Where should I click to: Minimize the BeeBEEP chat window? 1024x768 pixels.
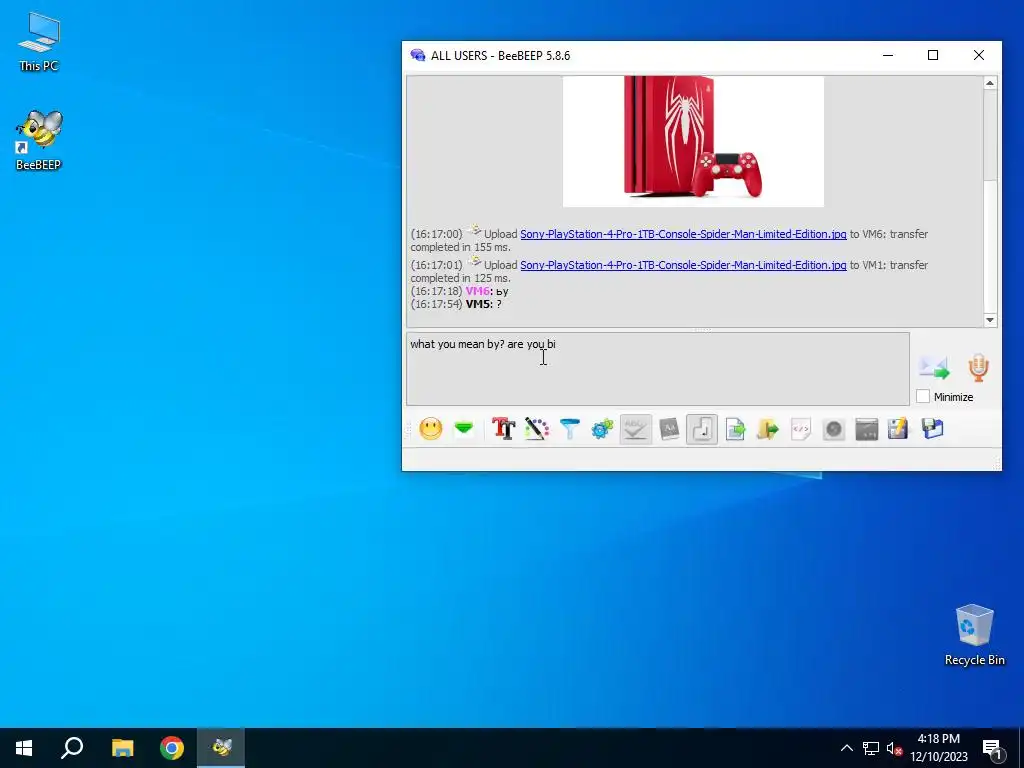click(888, 56)
